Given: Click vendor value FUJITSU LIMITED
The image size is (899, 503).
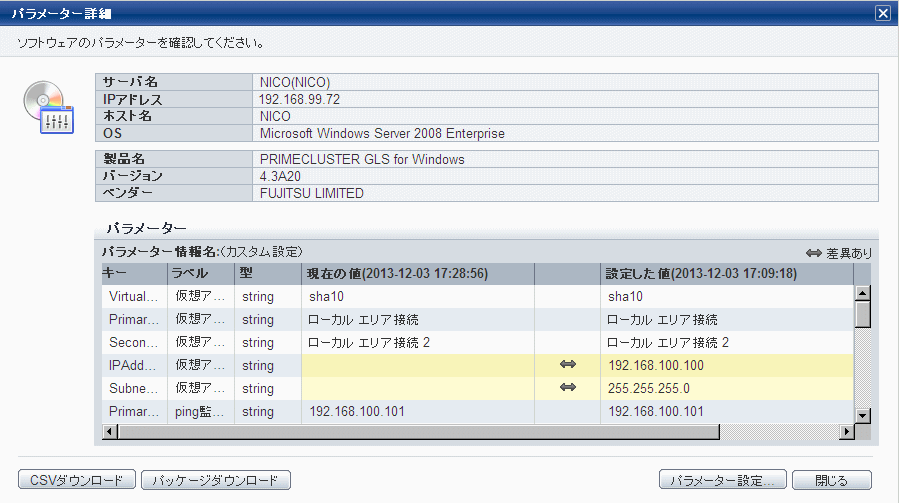Looking at the screenshot, I should 311,193.
